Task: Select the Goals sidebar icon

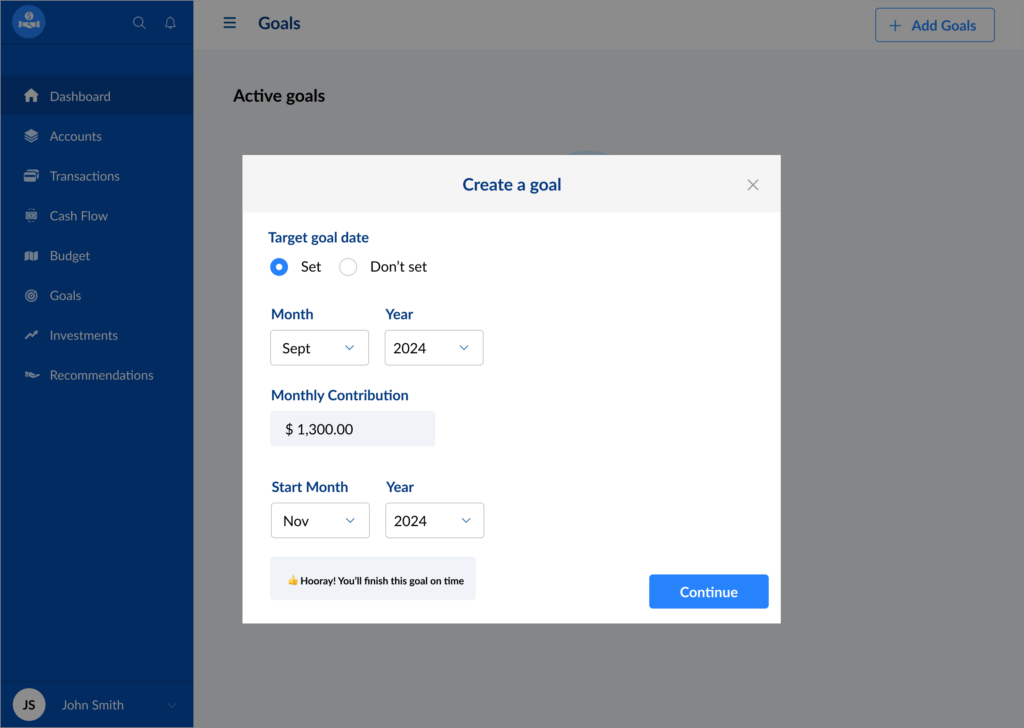Action: [66, 295]
